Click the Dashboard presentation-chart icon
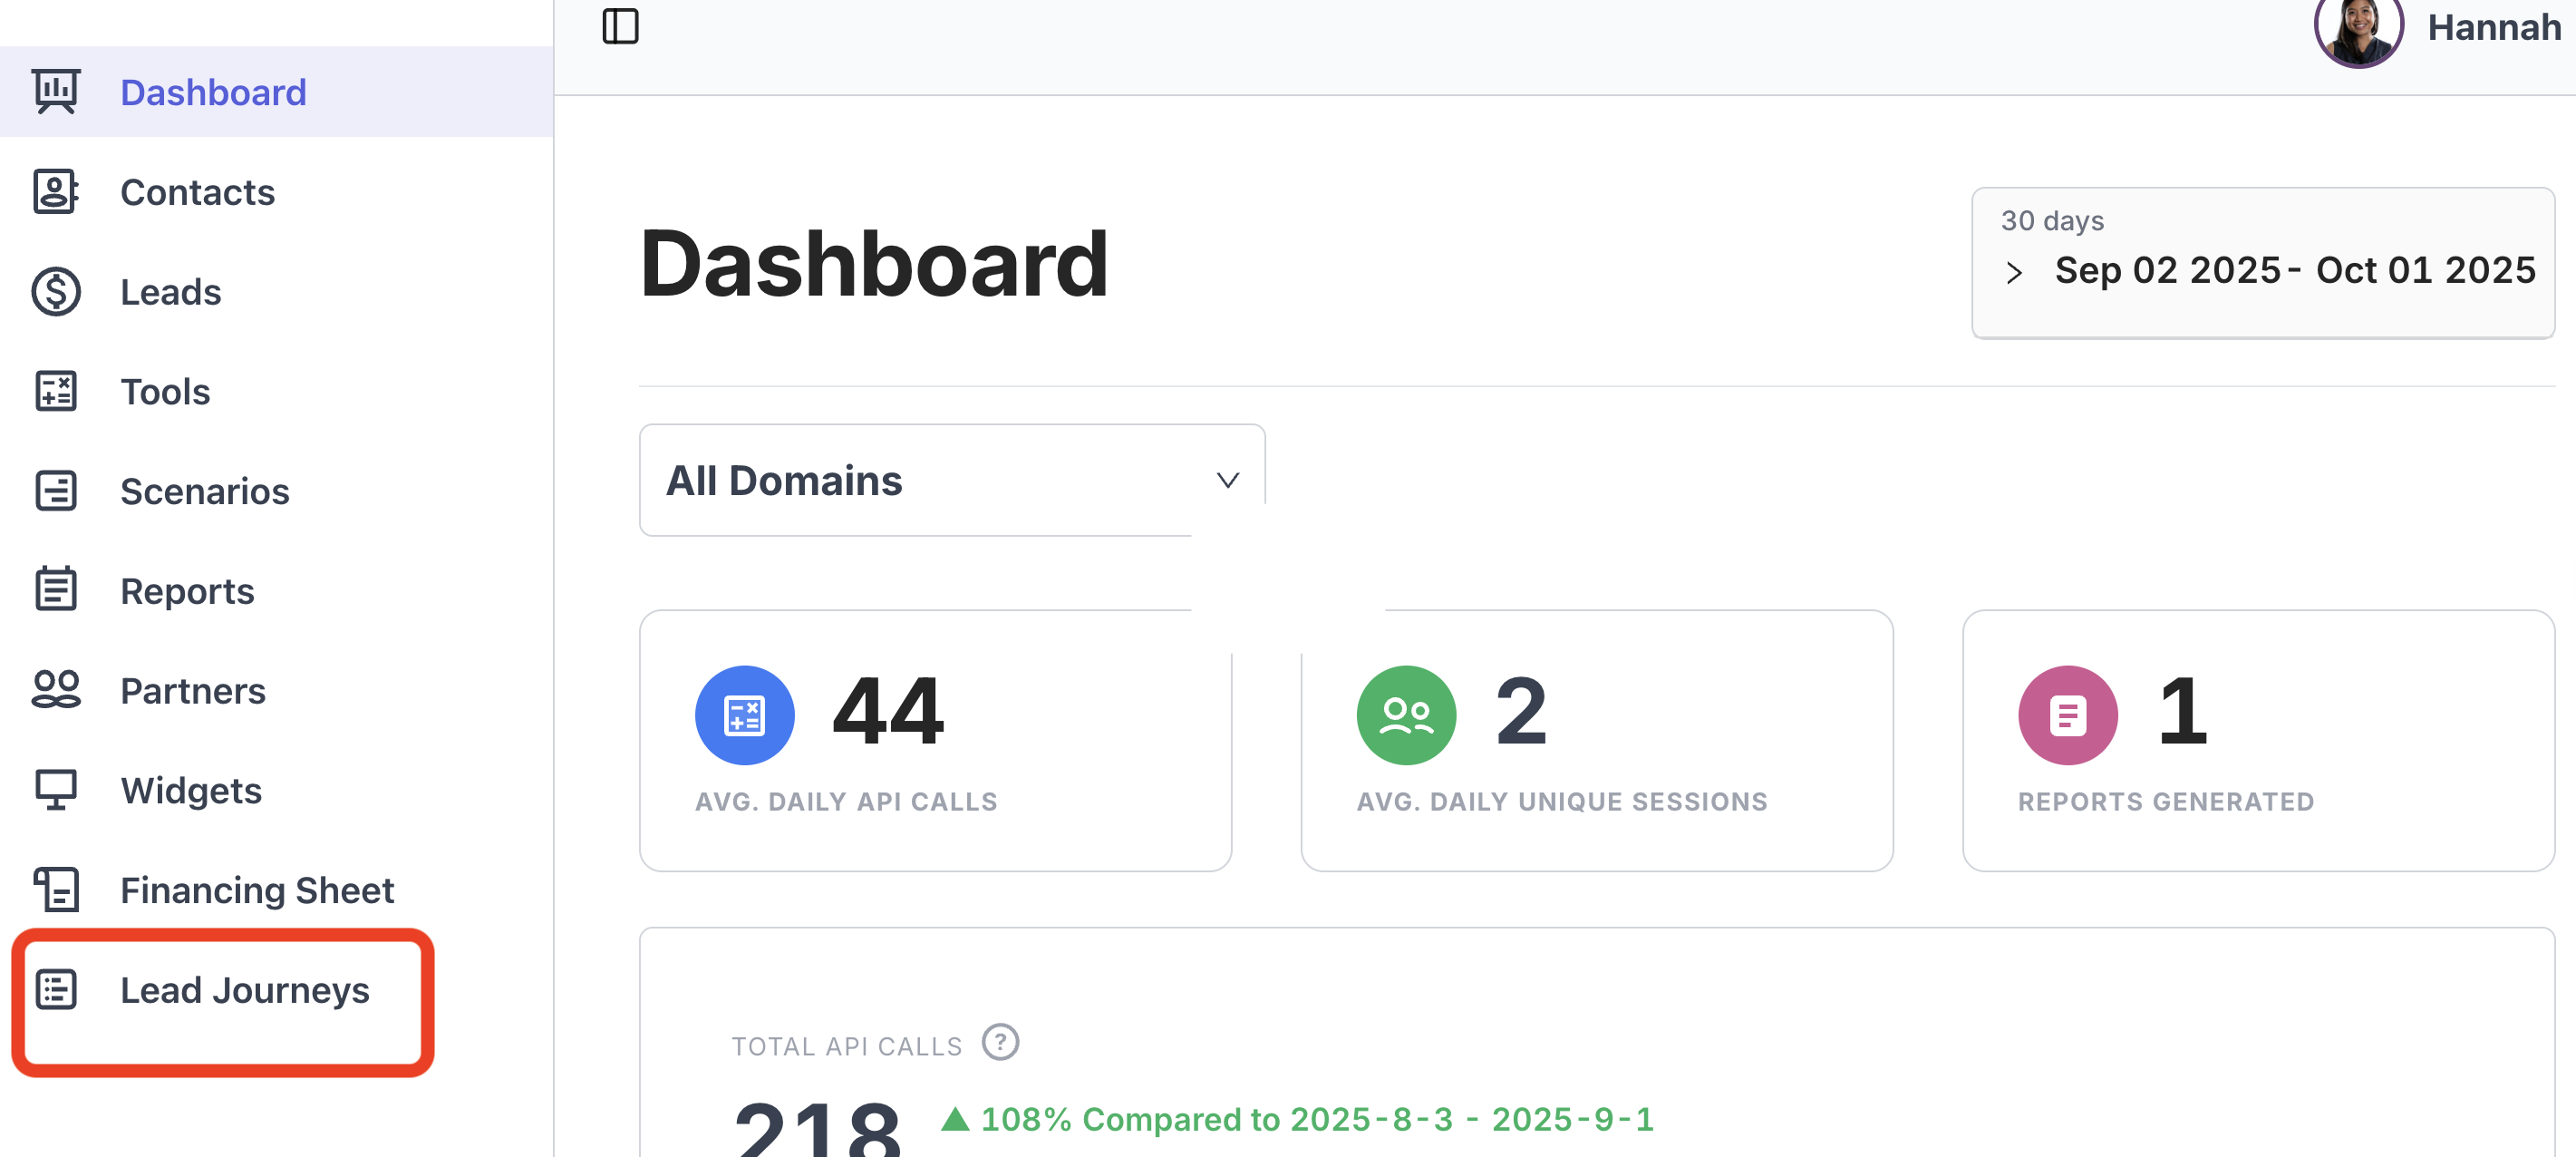This screenshot has width=2576, height=1157. click(x=56, y=91)
